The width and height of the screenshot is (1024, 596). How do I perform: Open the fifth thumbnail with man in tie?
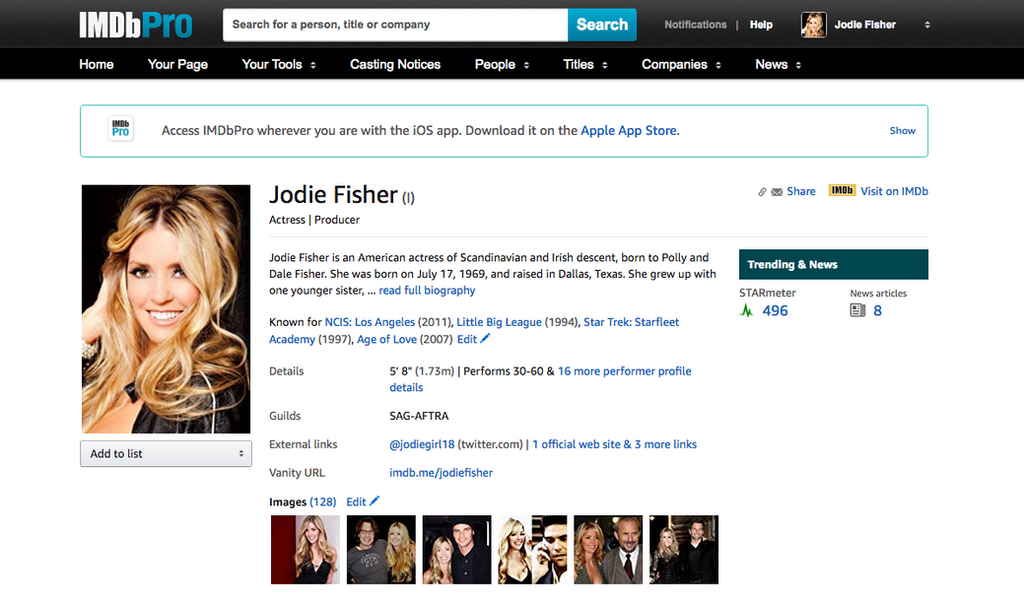608,550
